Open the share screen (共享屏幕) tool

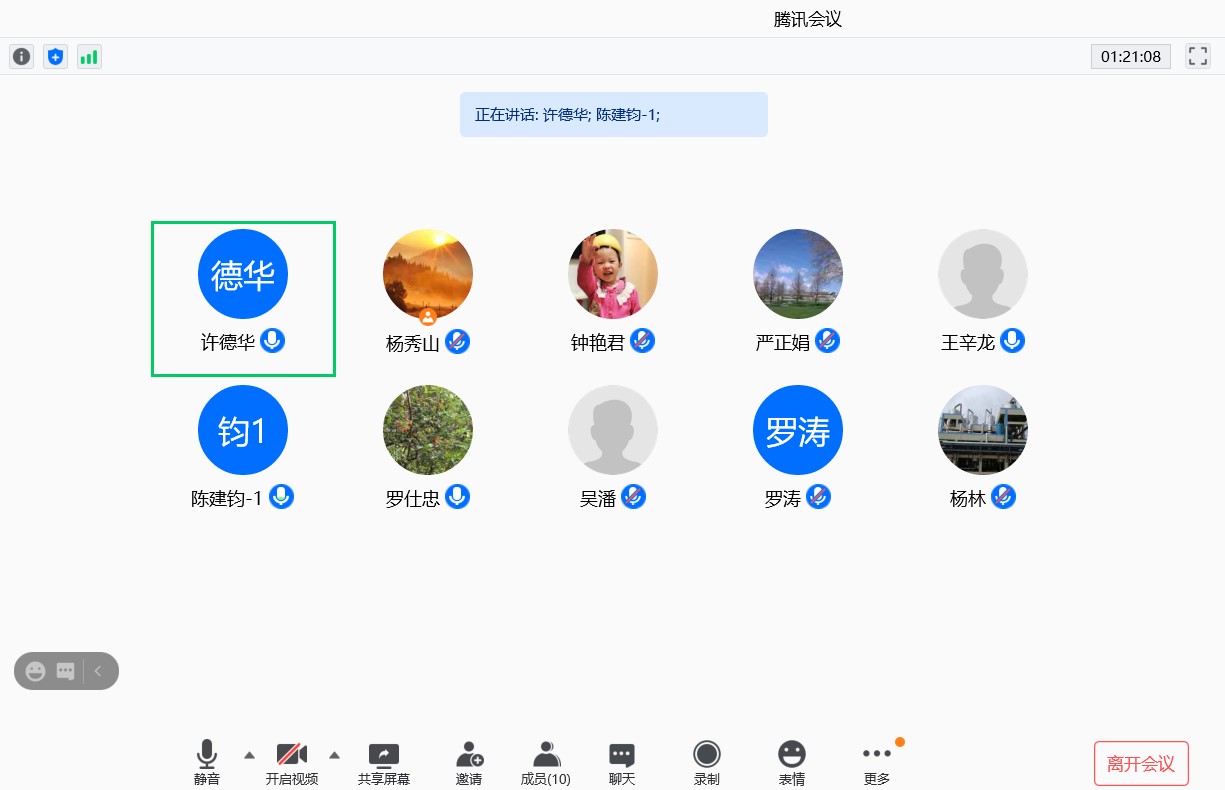pyautogui.click(x=383, y=764)
